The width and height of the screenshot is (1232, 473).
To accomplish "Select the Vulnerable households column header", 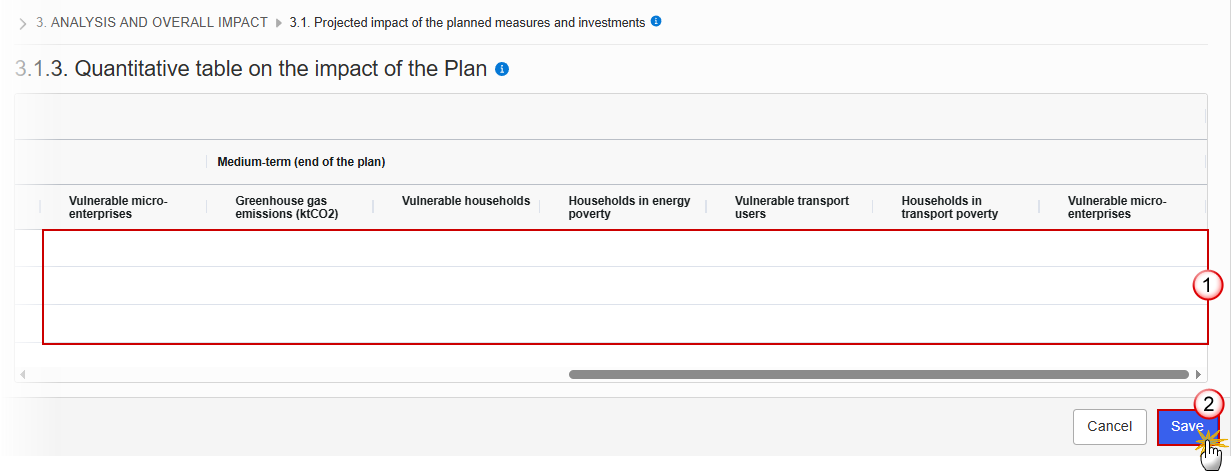I will coord(466,201).
